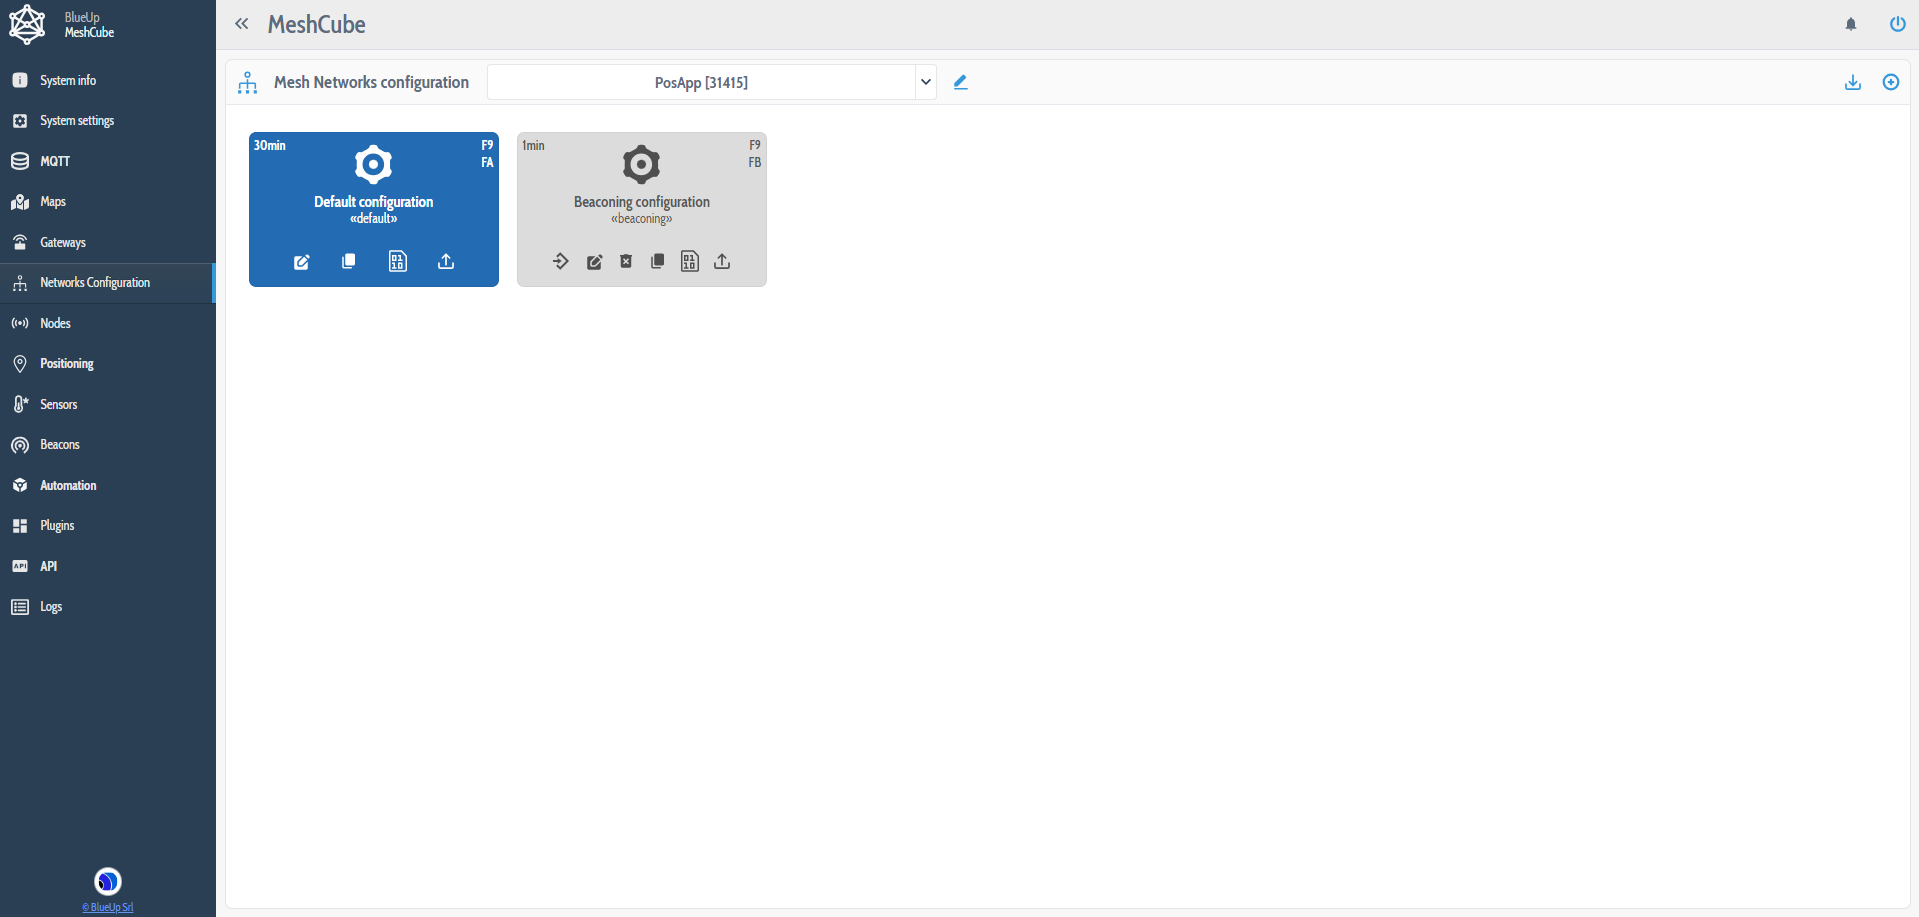
Task: Open binary file icon on Default configuration
Action: pyautogui.click(x=397, y=262)
